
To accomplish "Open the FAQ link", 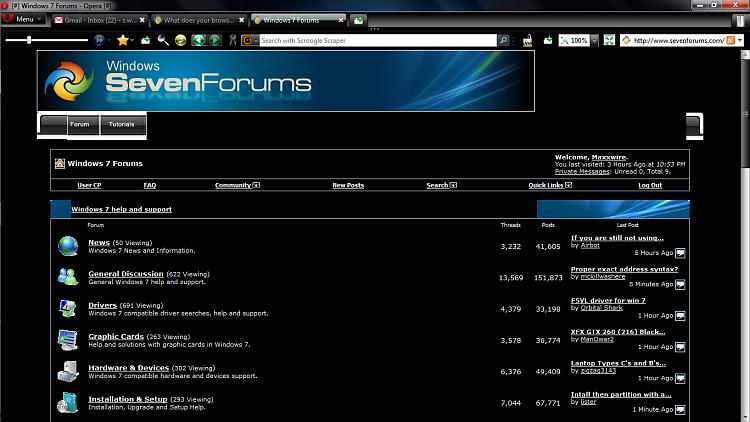I will tap(150, 185).
